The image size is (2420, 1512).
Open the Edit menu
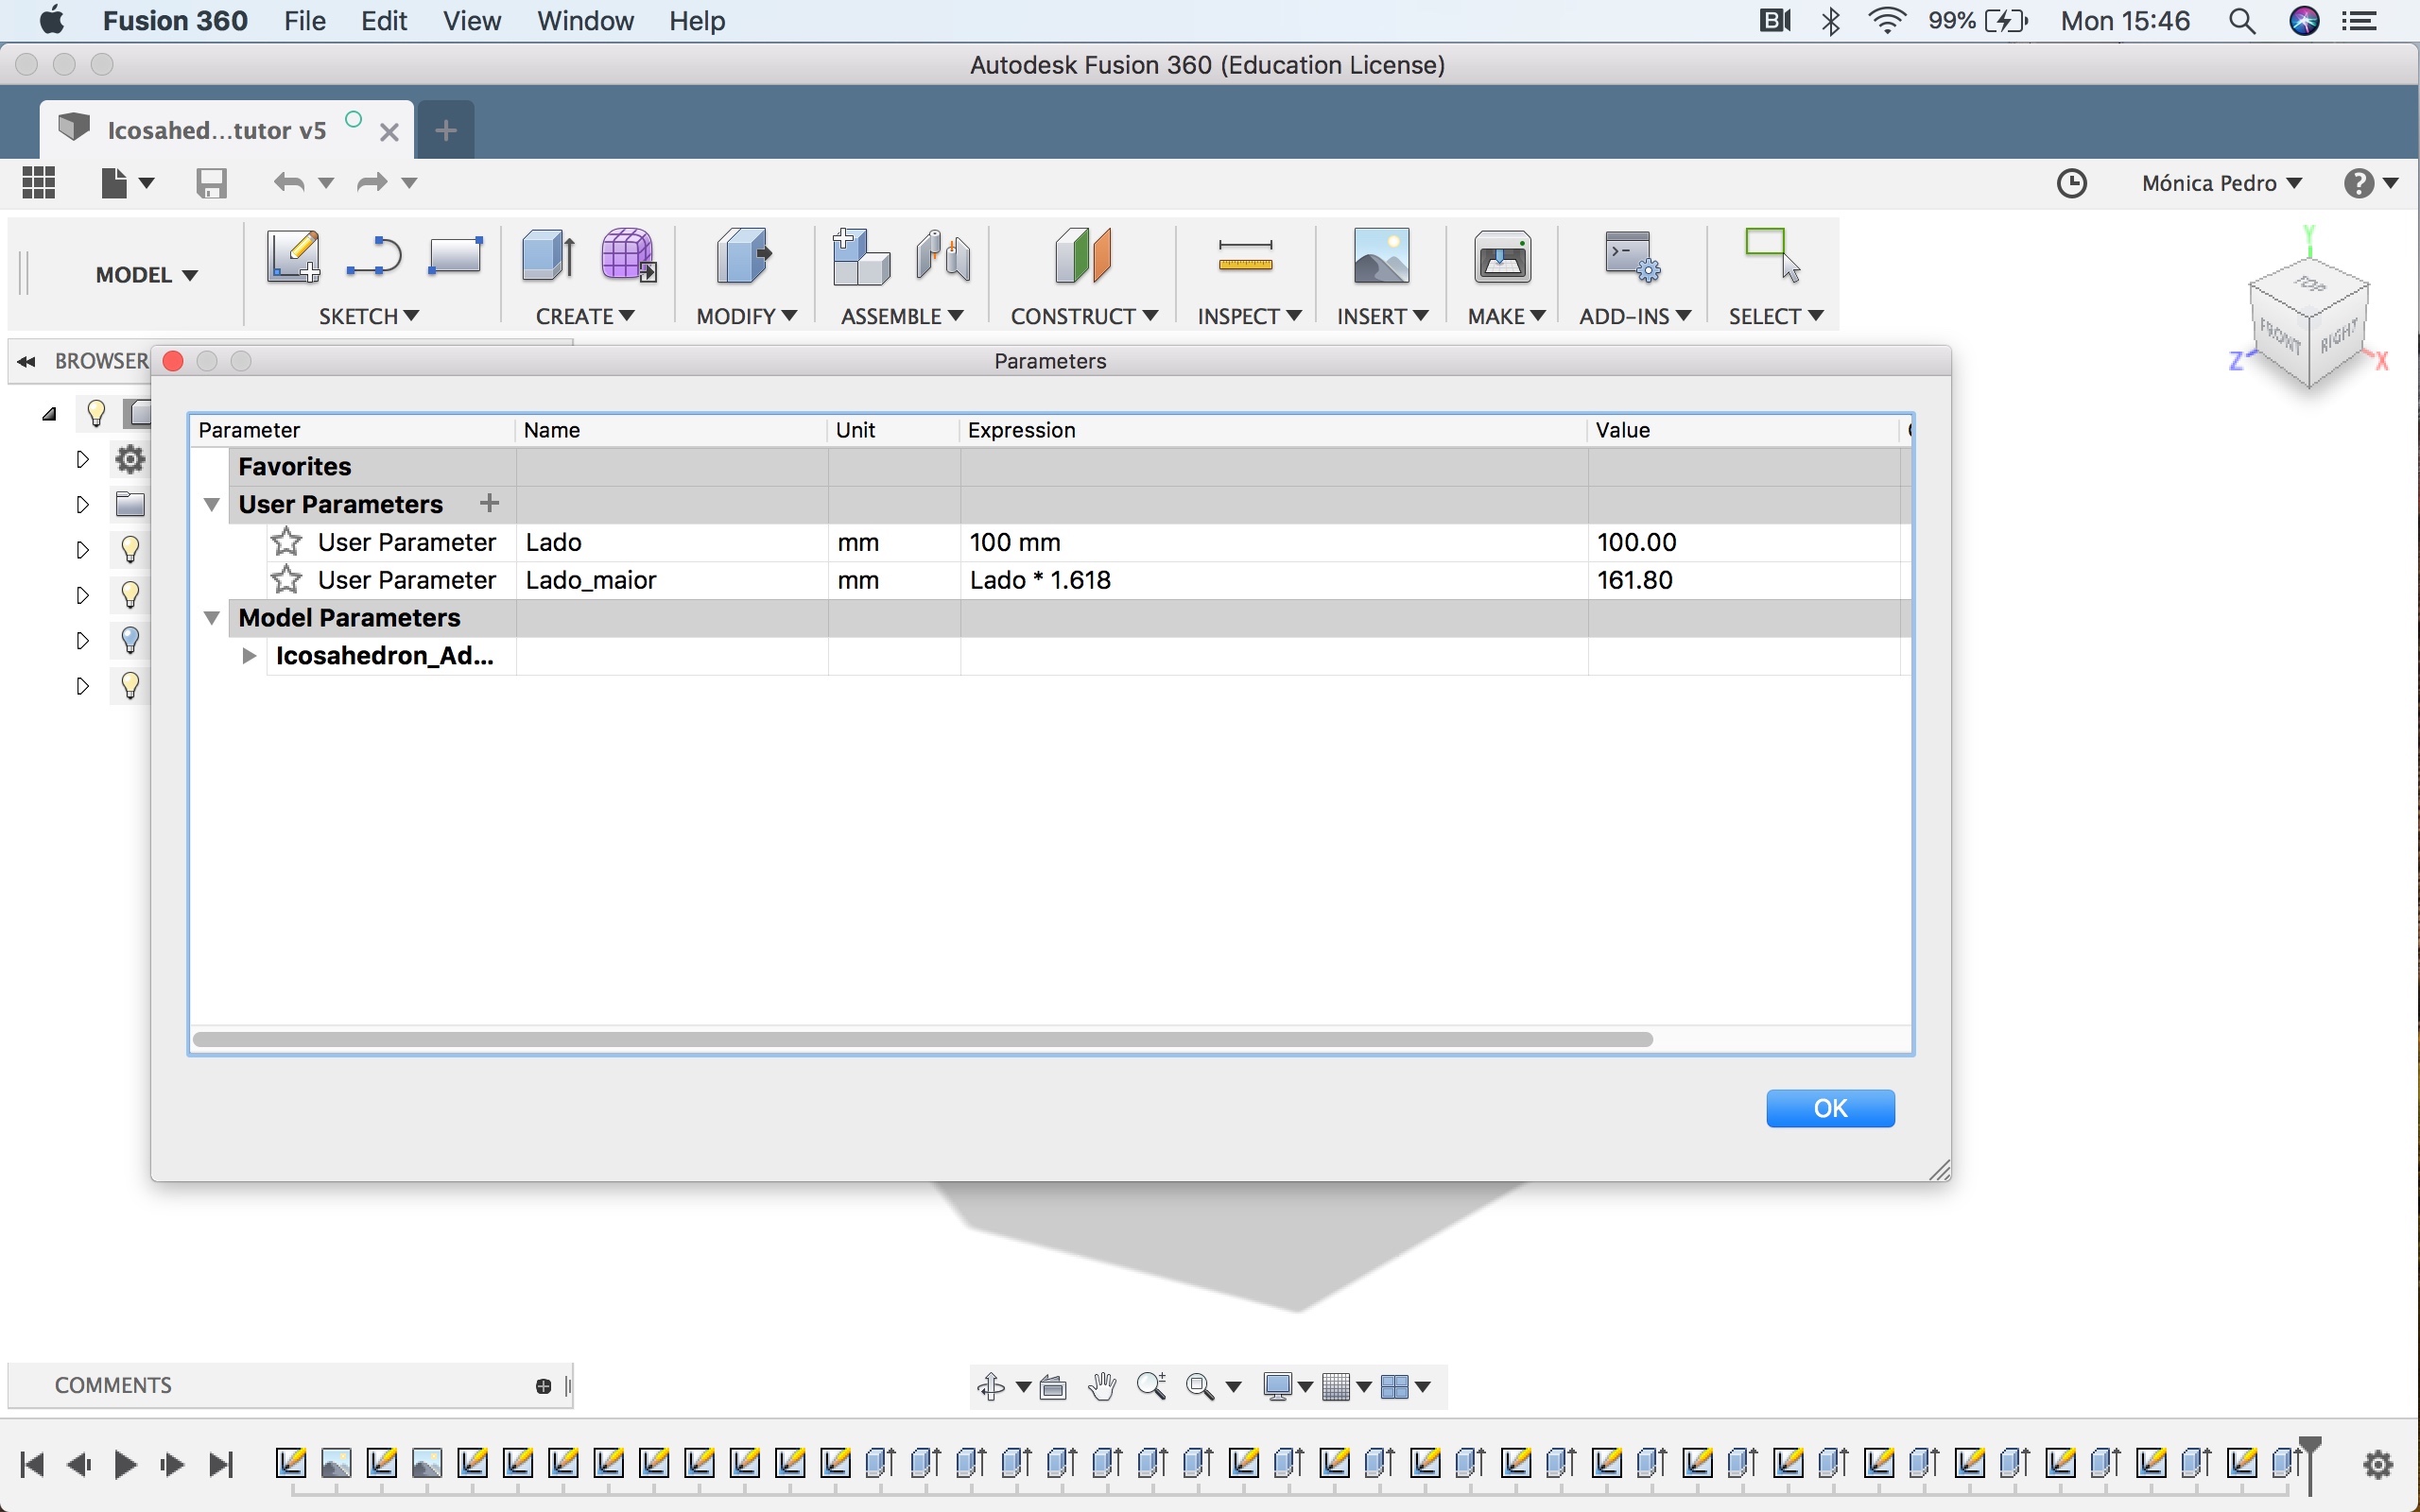pyautogui.click(x=384, y=21)
